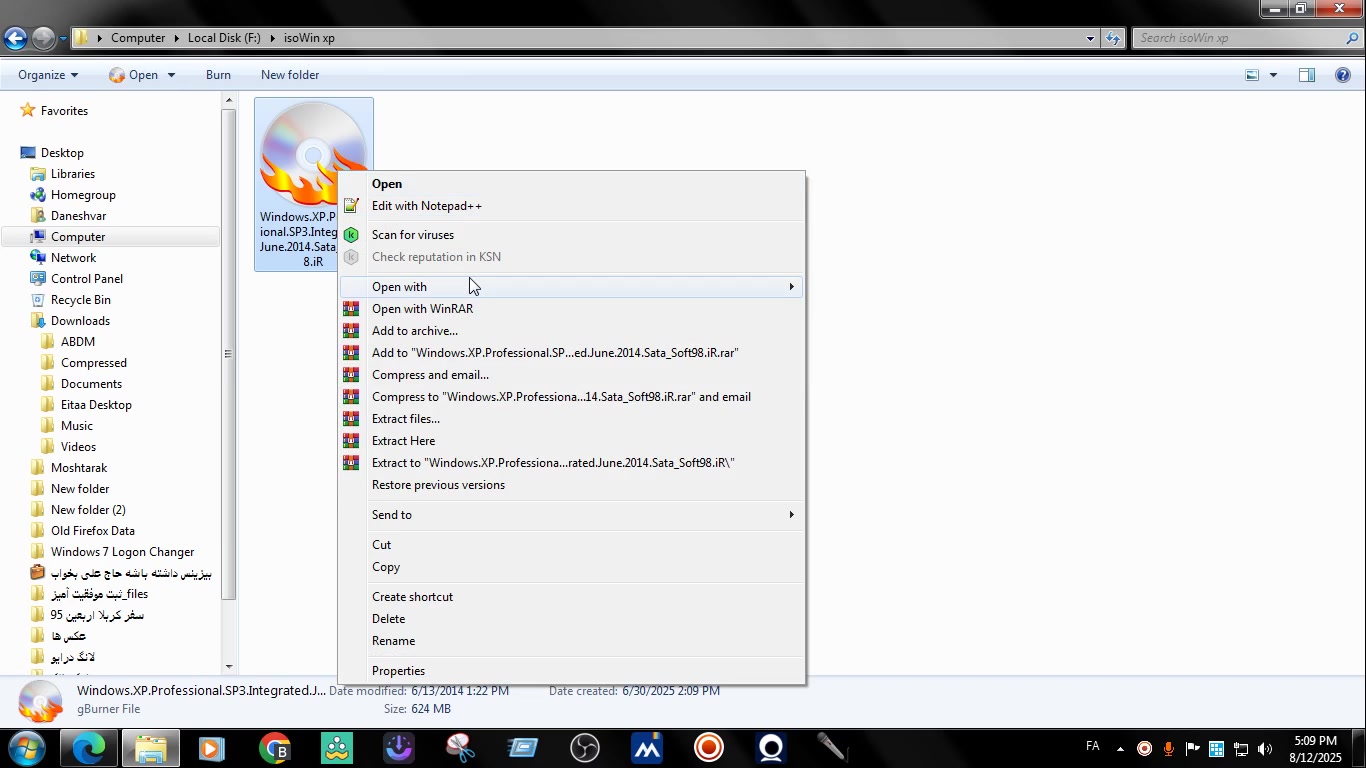Screen dimensions: 1366x768
Task: Click the refresh button beside the address bar
Action: [x=1113, y=38]
